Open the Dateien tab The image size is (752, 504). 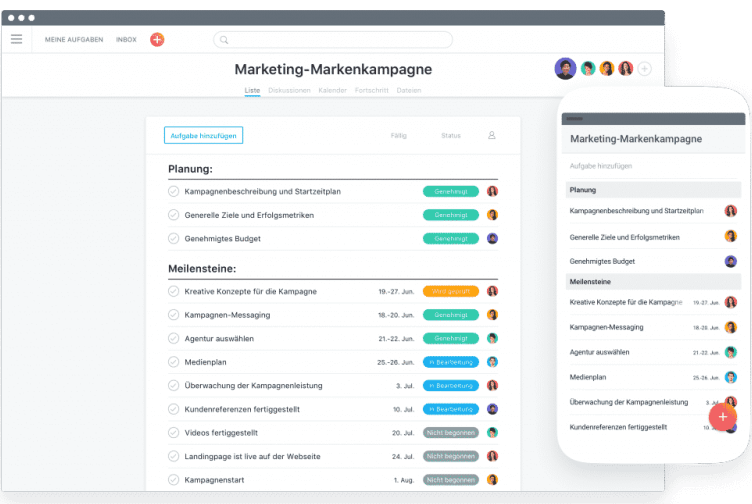(x=409, y=90)
